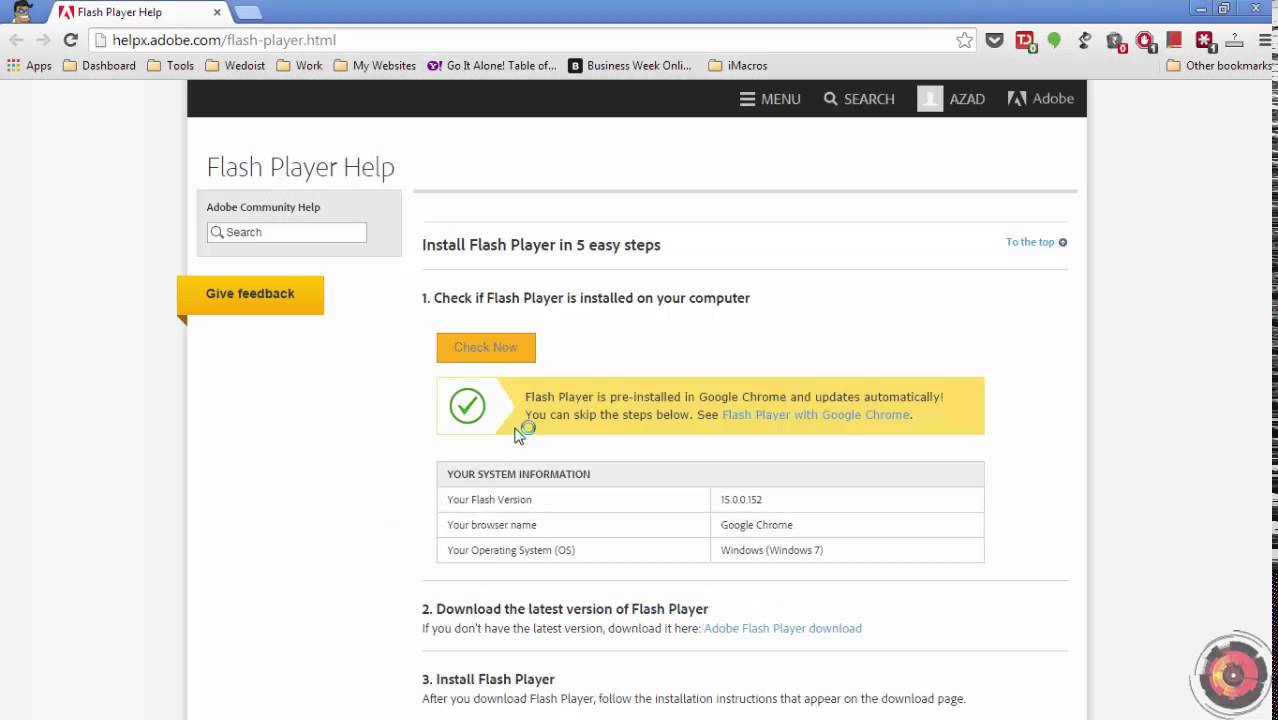This screenshot has height=720, width=1278.
Task: Open the Work bookmarks folder
Action: (x=299, y=66)
